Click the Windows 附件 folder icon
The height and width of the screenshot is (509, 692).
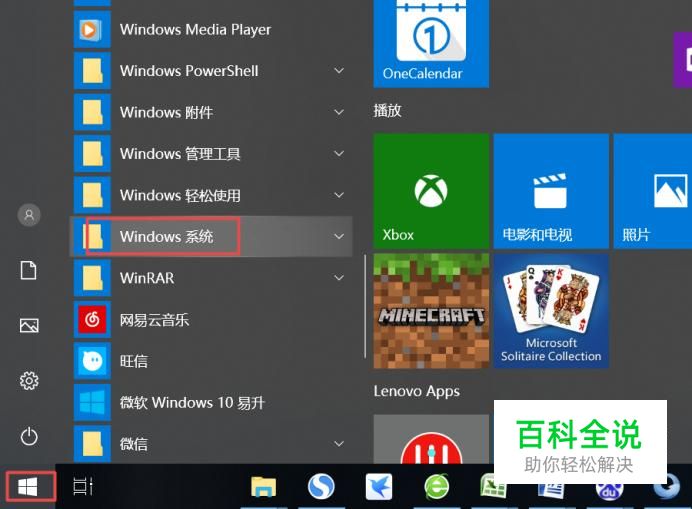[x=92, y=112]
